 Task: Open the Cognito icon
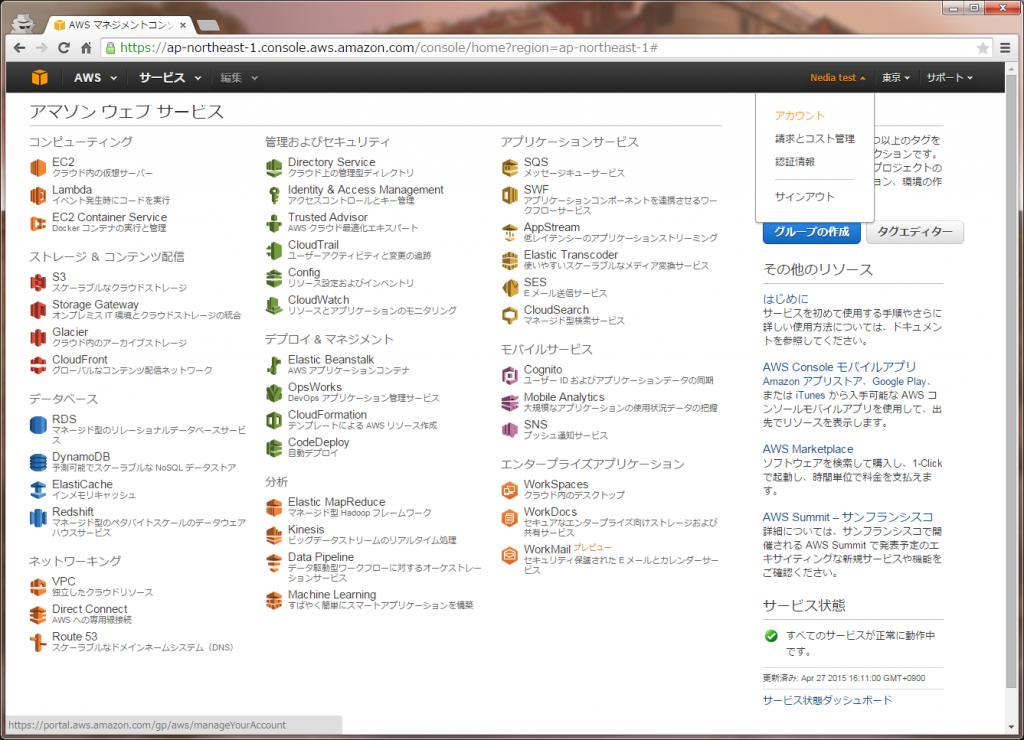pyautogui.click(x=509, y=376)
